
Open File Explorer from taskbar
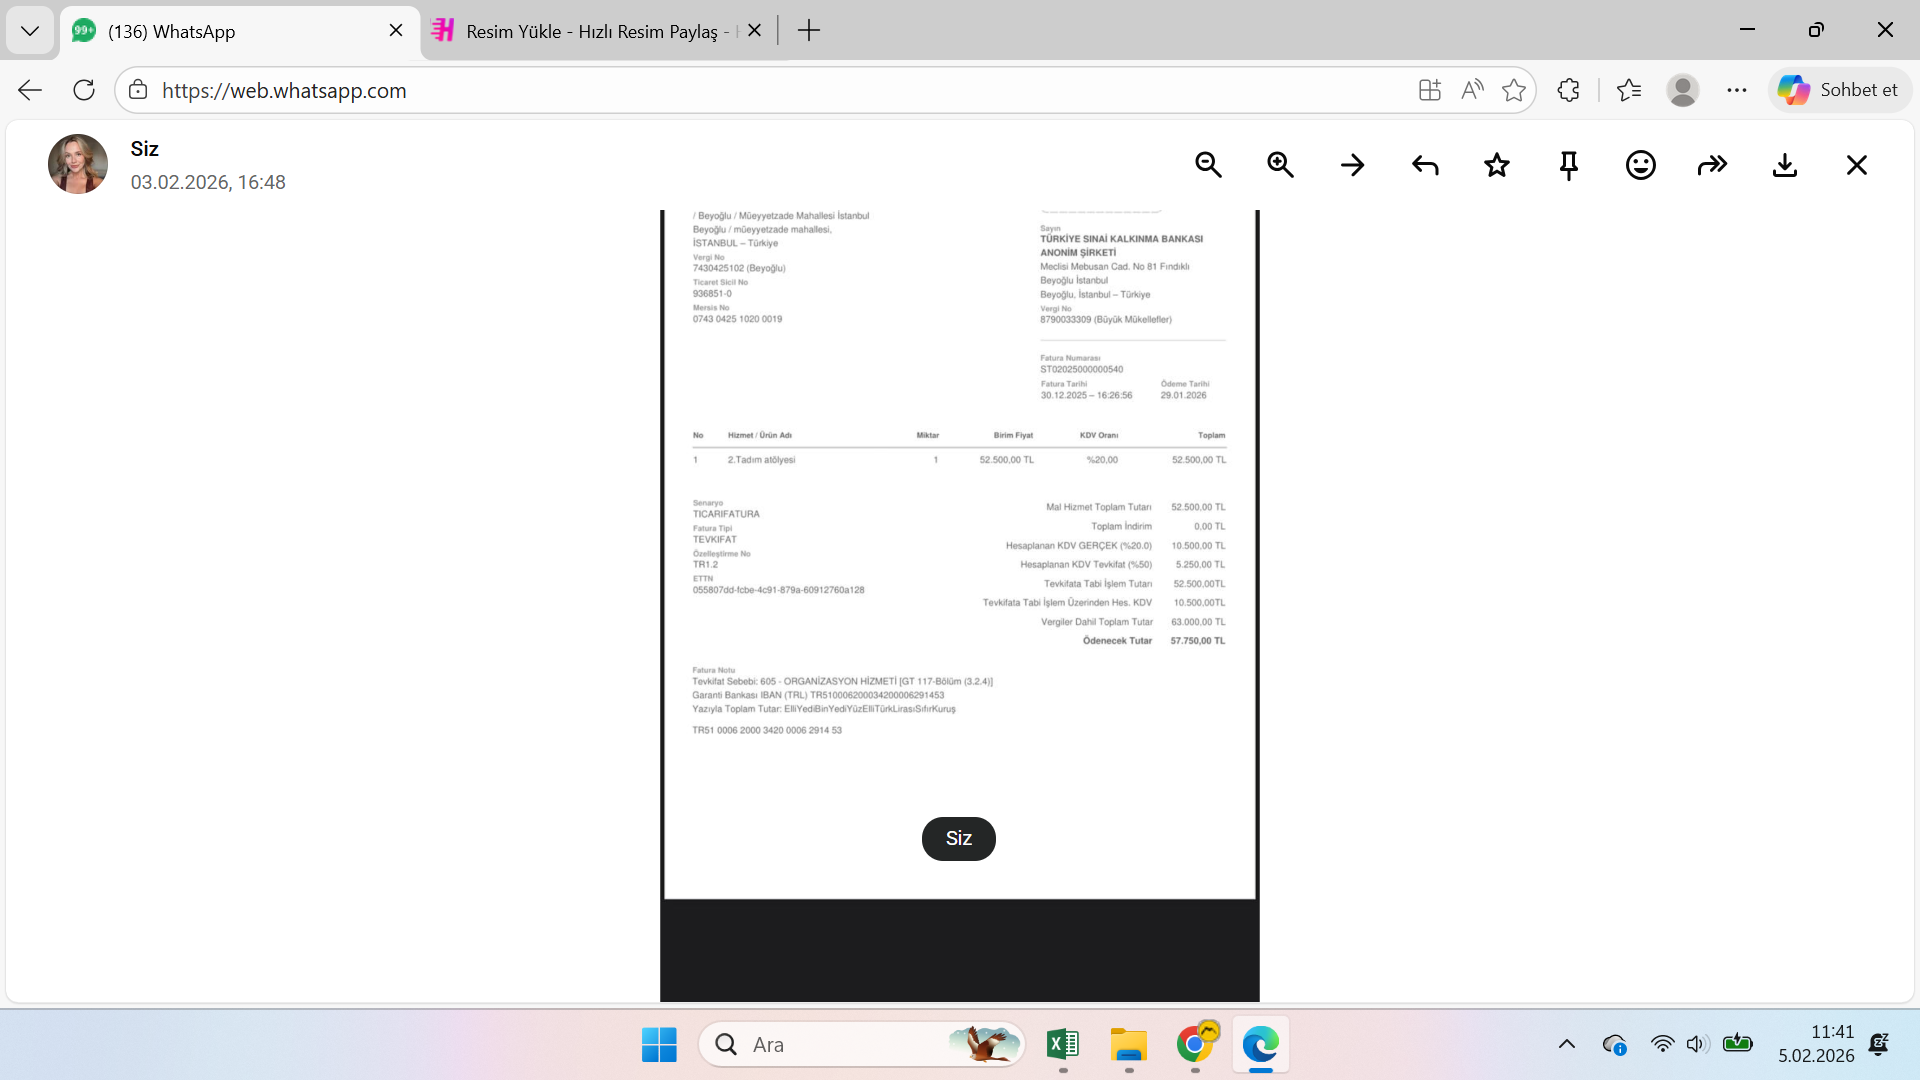(x=1129, y=1045)
